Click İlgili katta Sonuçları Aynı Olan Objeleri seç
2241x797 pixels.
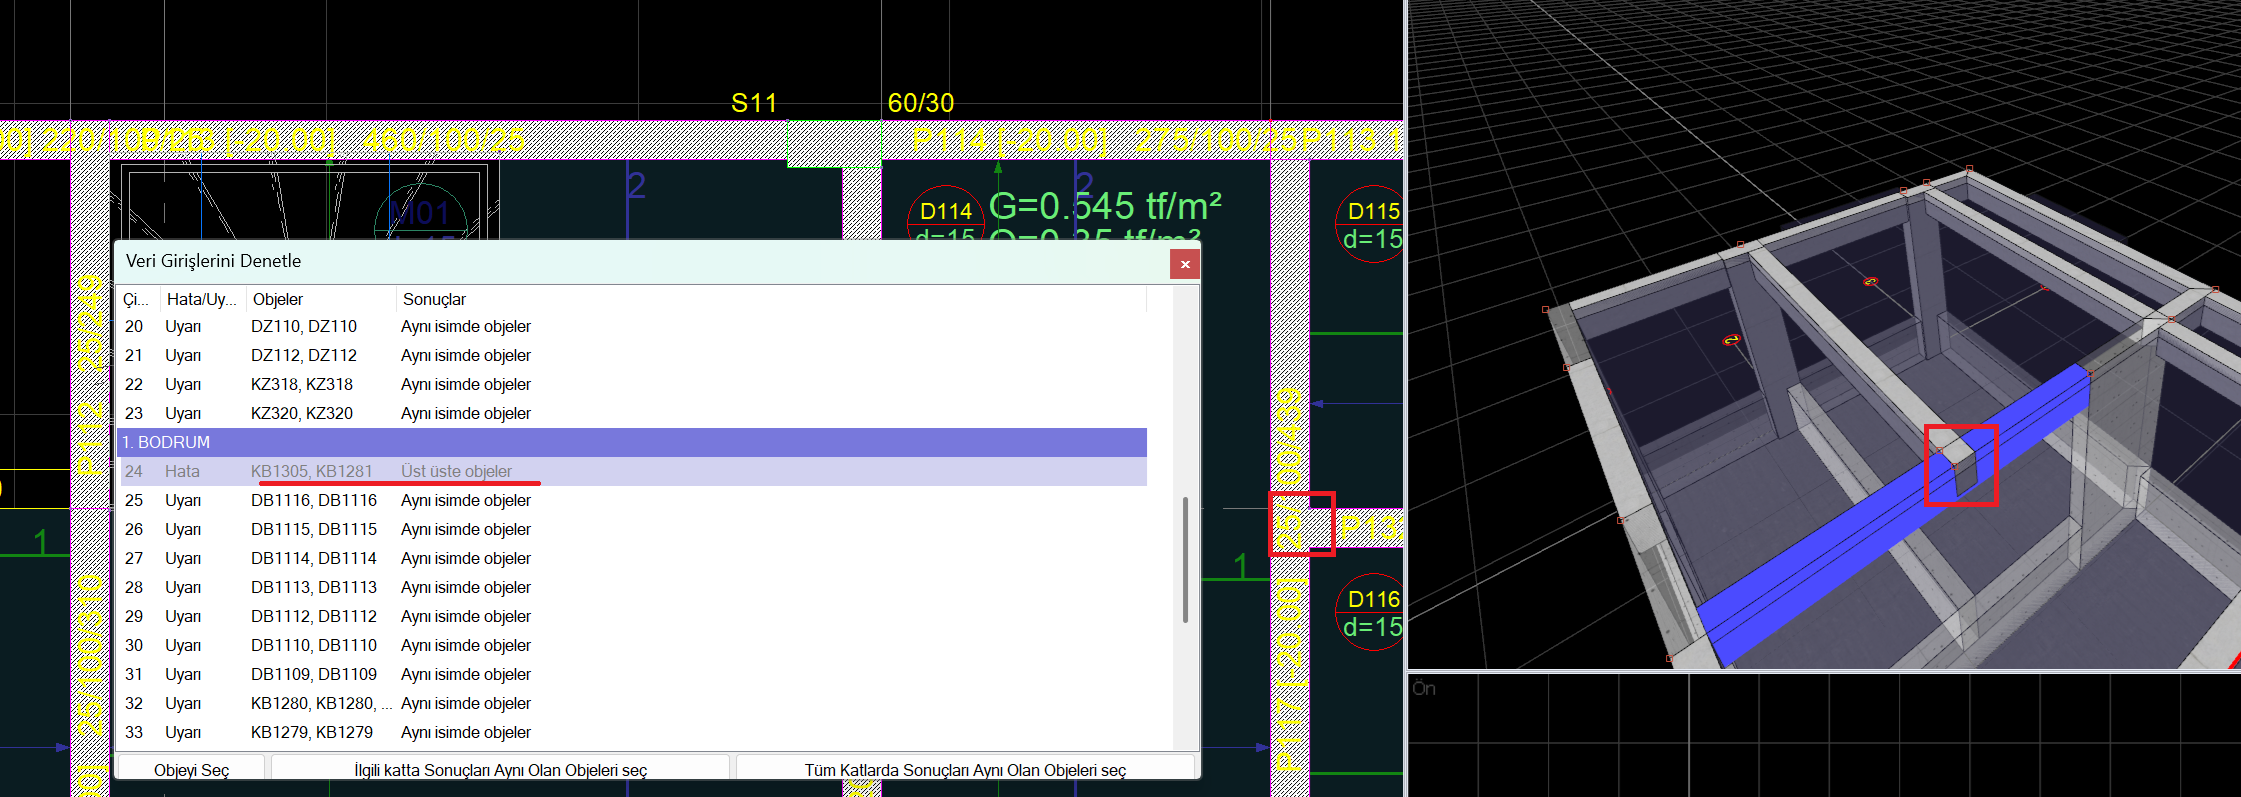point(500,769)
